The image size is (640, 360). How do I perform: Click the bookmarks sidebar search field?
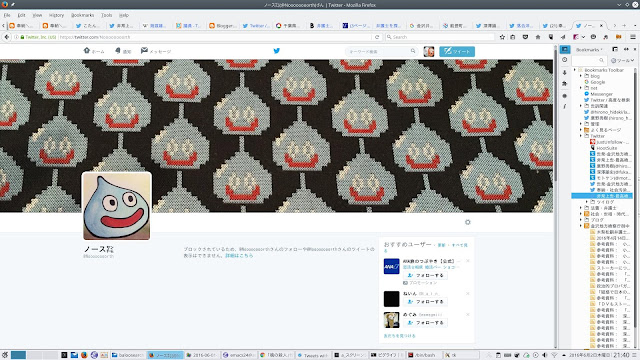click(x=588, y=60)
